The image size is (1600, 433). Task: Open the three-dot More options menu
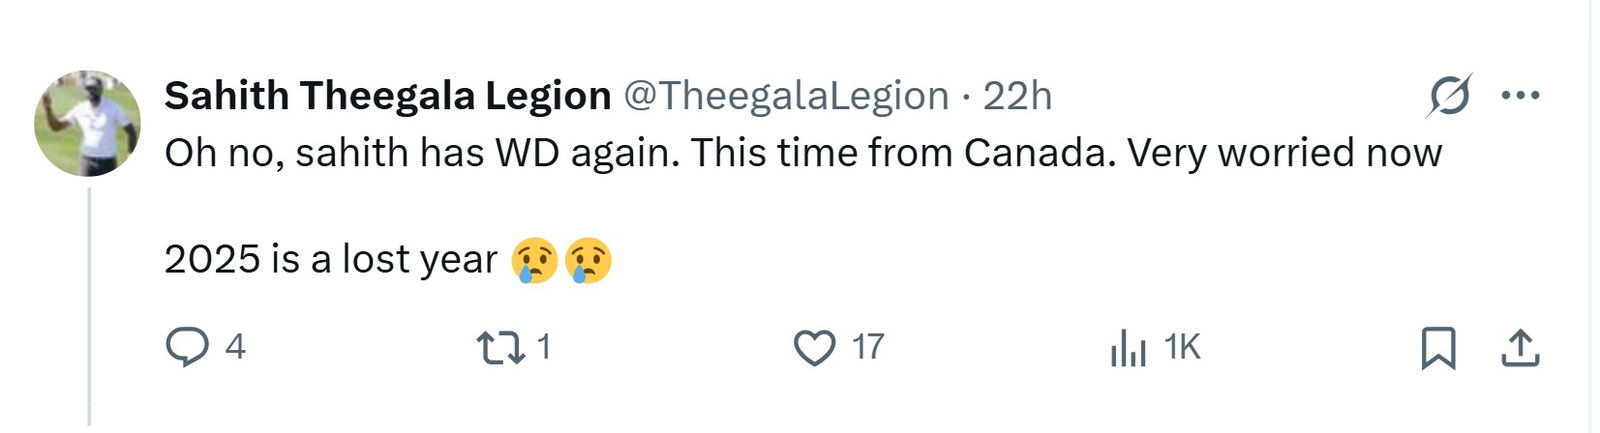(1520, 96)
